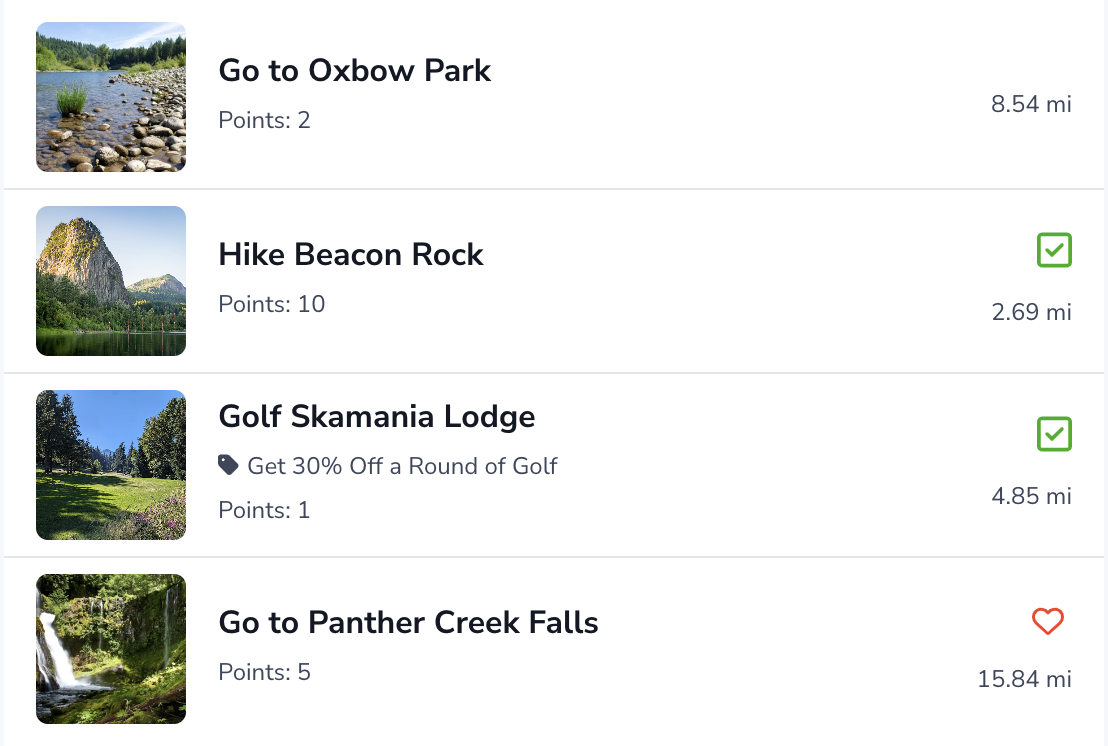Click the 4.85 mi distance for Skamania Lodge
The width and height of the screenshot is (1108, 746).
tap(1031, 496)
